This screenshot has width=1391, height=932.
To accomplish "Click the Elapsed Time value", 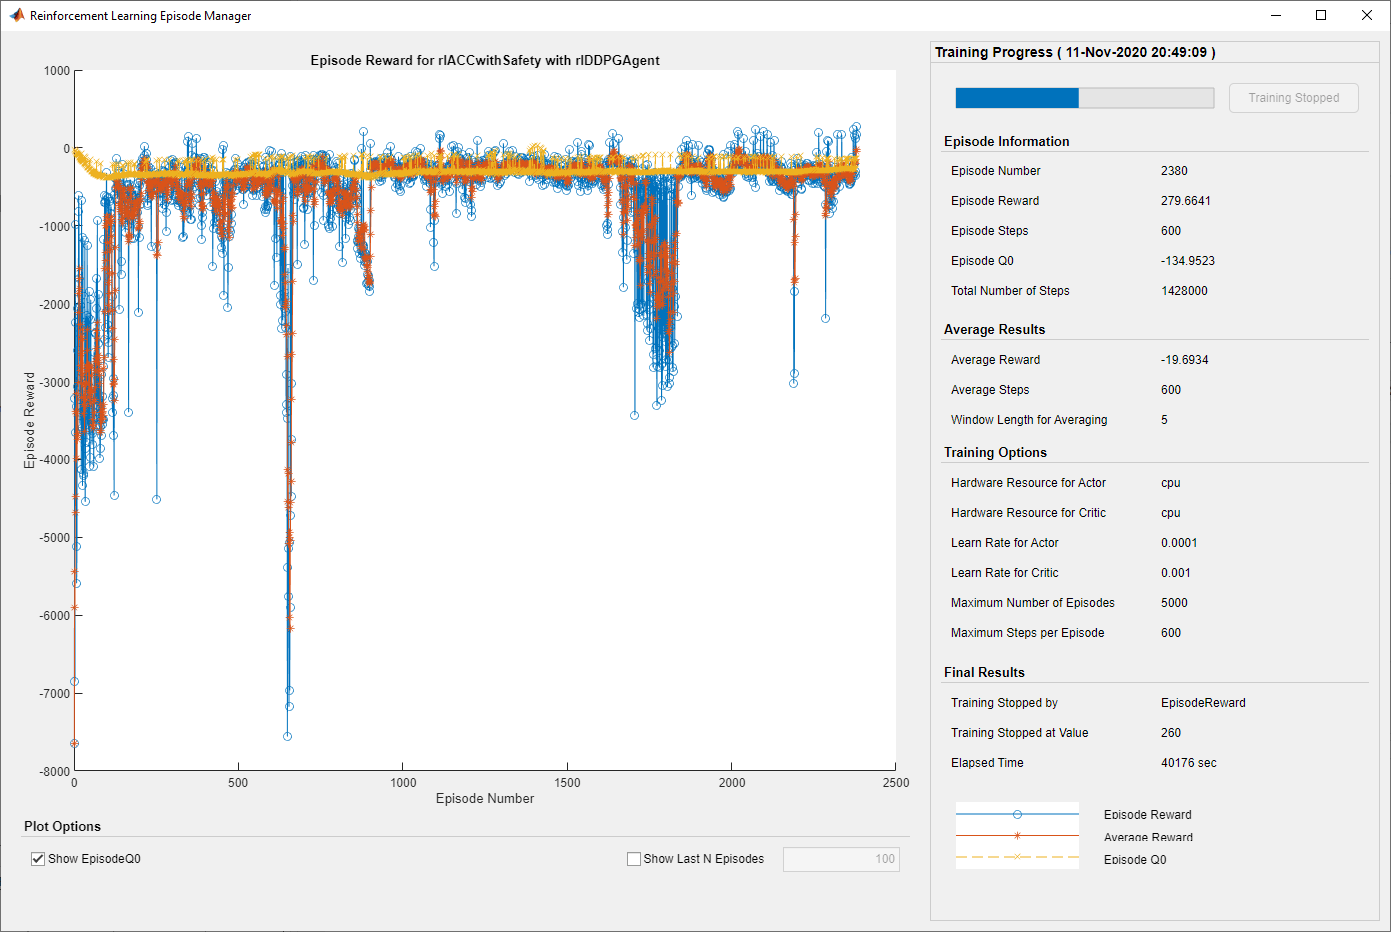I will (1189, 763).
